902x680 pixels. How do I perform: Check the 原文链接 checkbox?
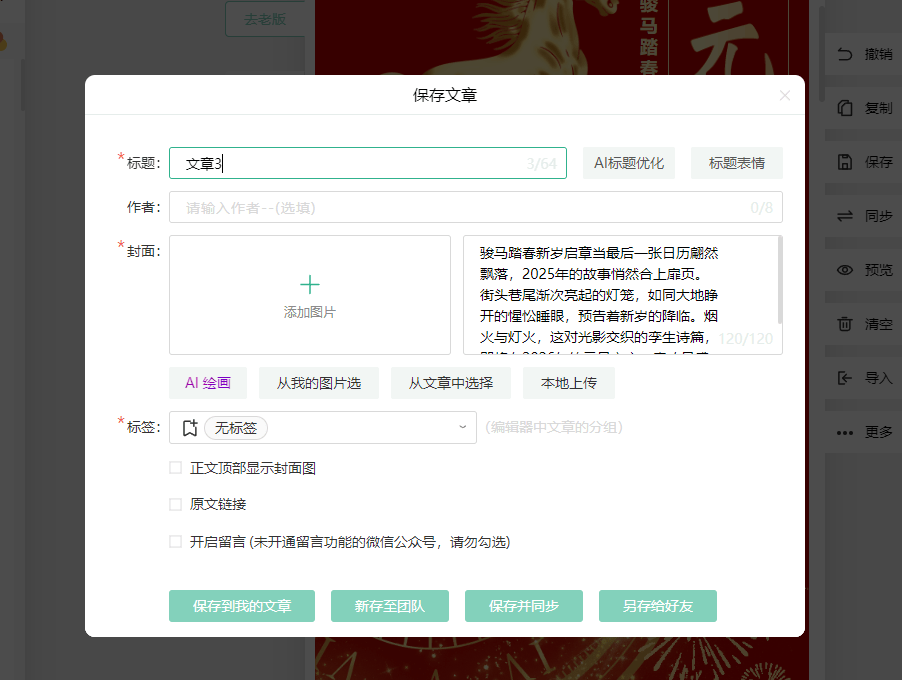click(176, 505)
